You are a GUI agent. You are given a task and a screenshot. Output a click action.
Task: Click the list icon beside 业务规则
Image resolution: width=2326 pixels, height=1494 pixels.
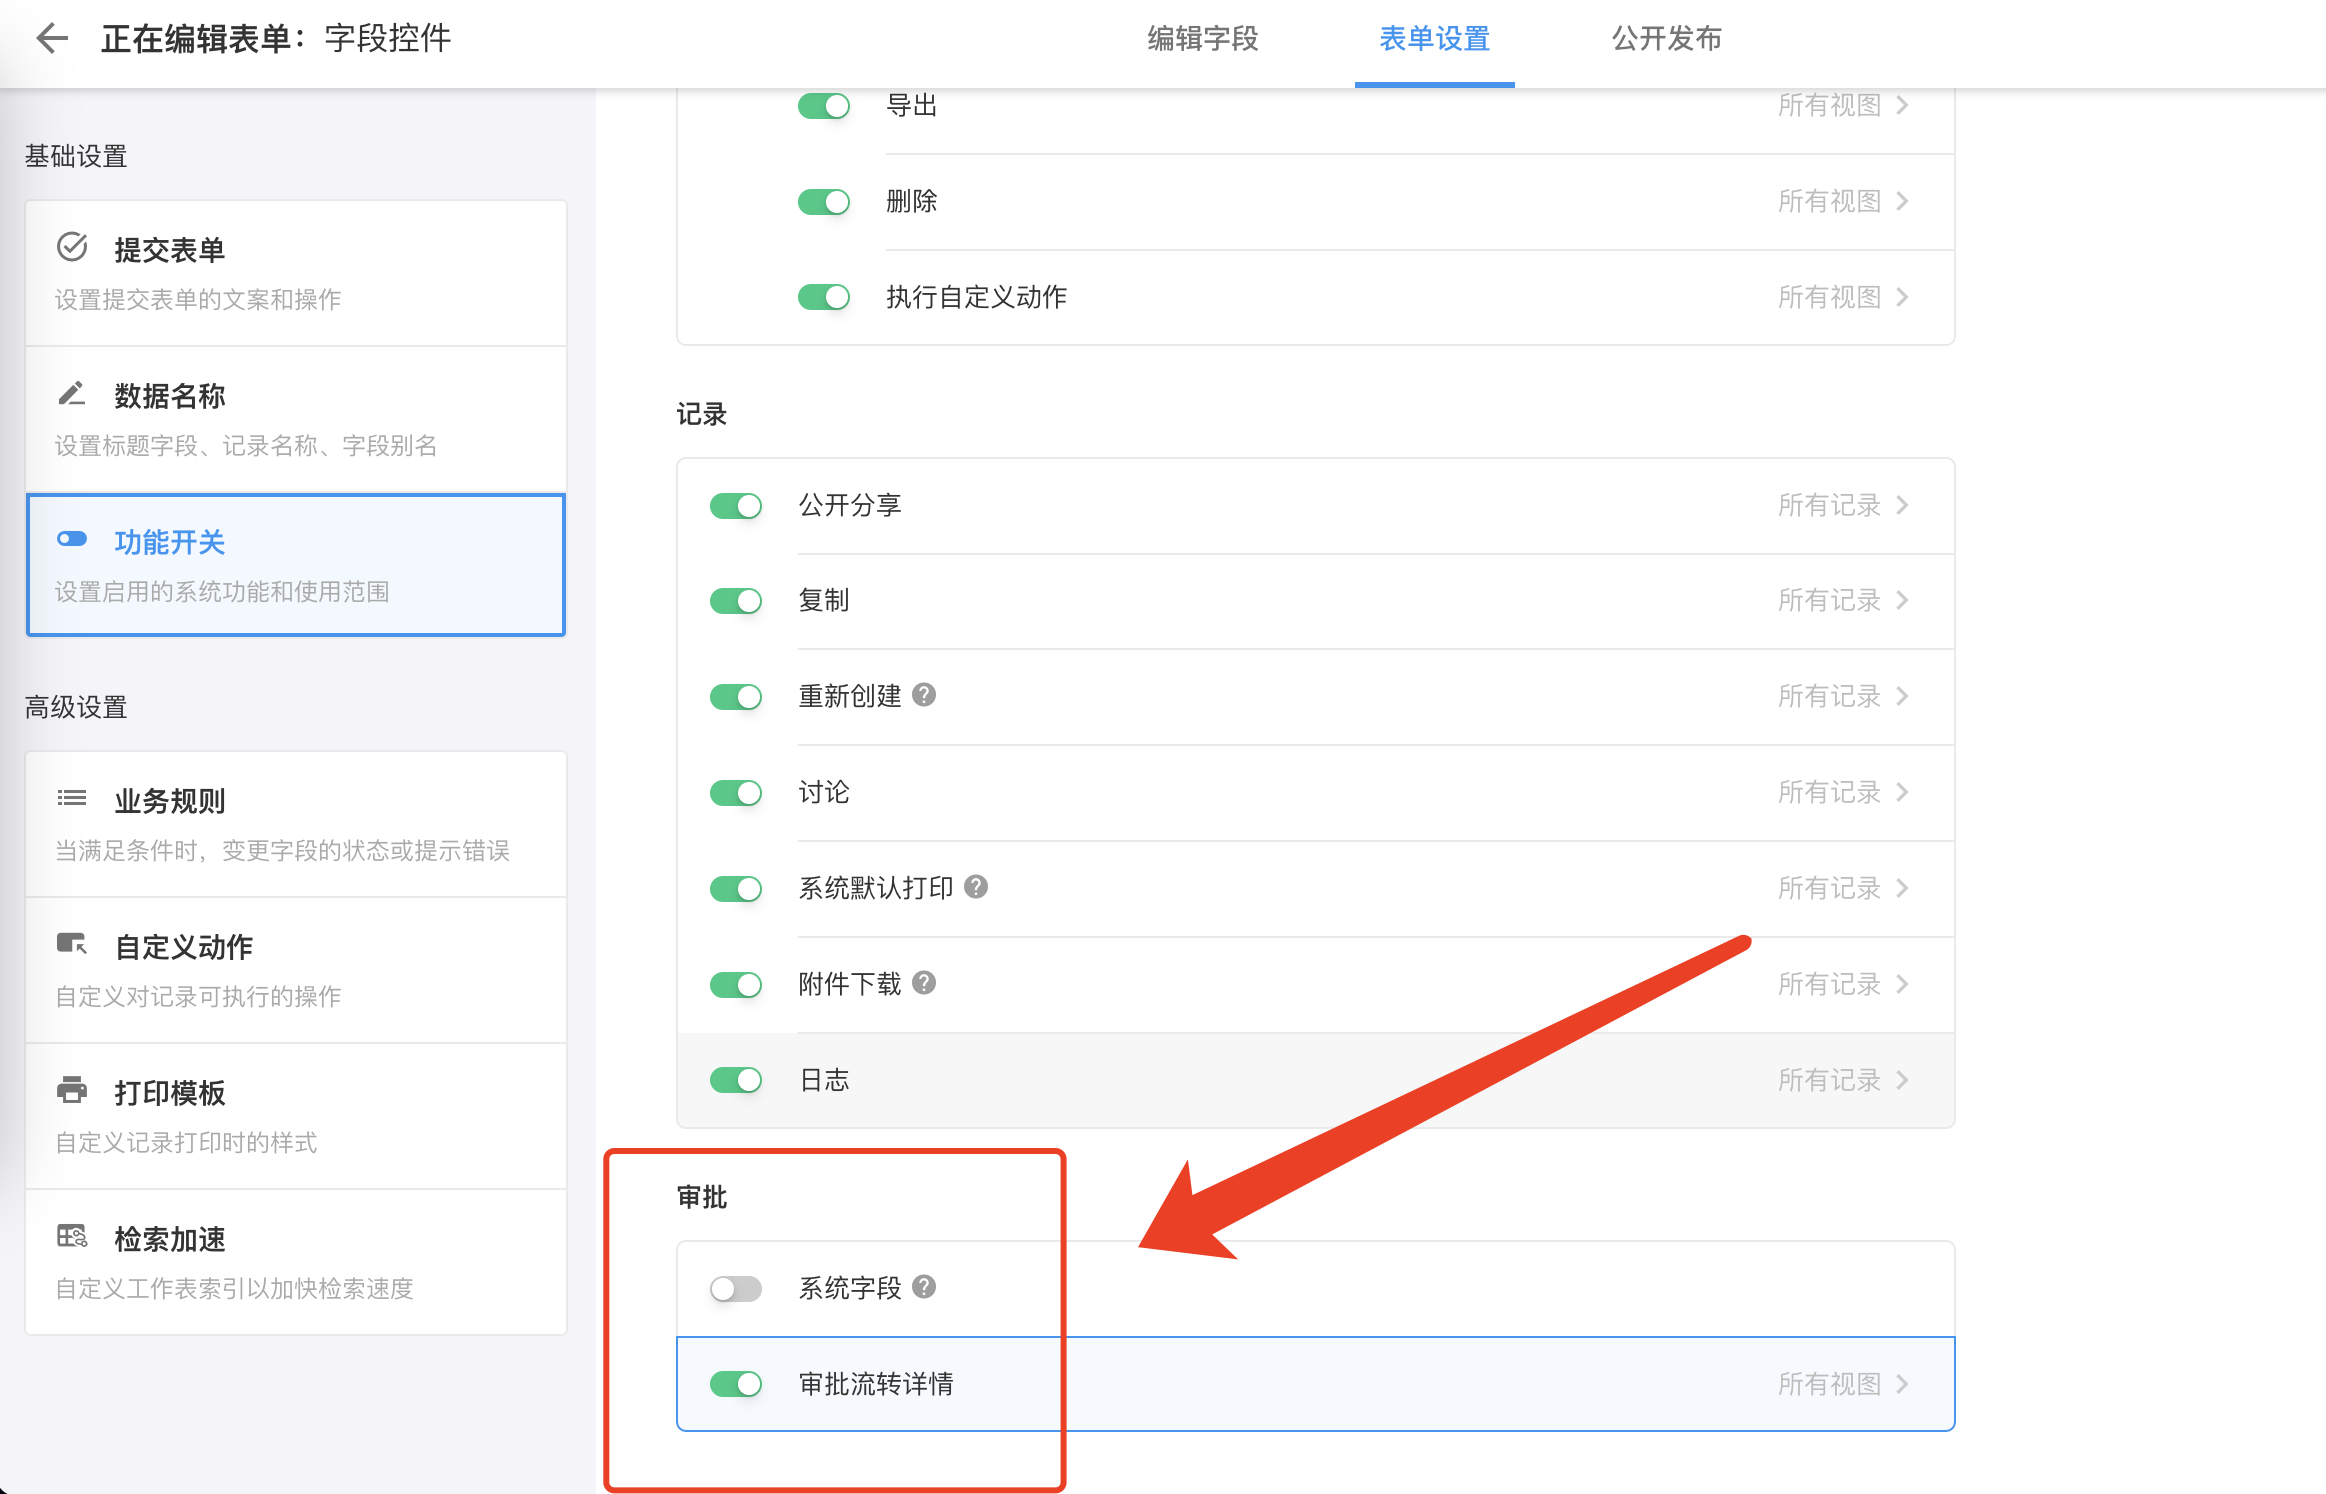pos(72,798)
